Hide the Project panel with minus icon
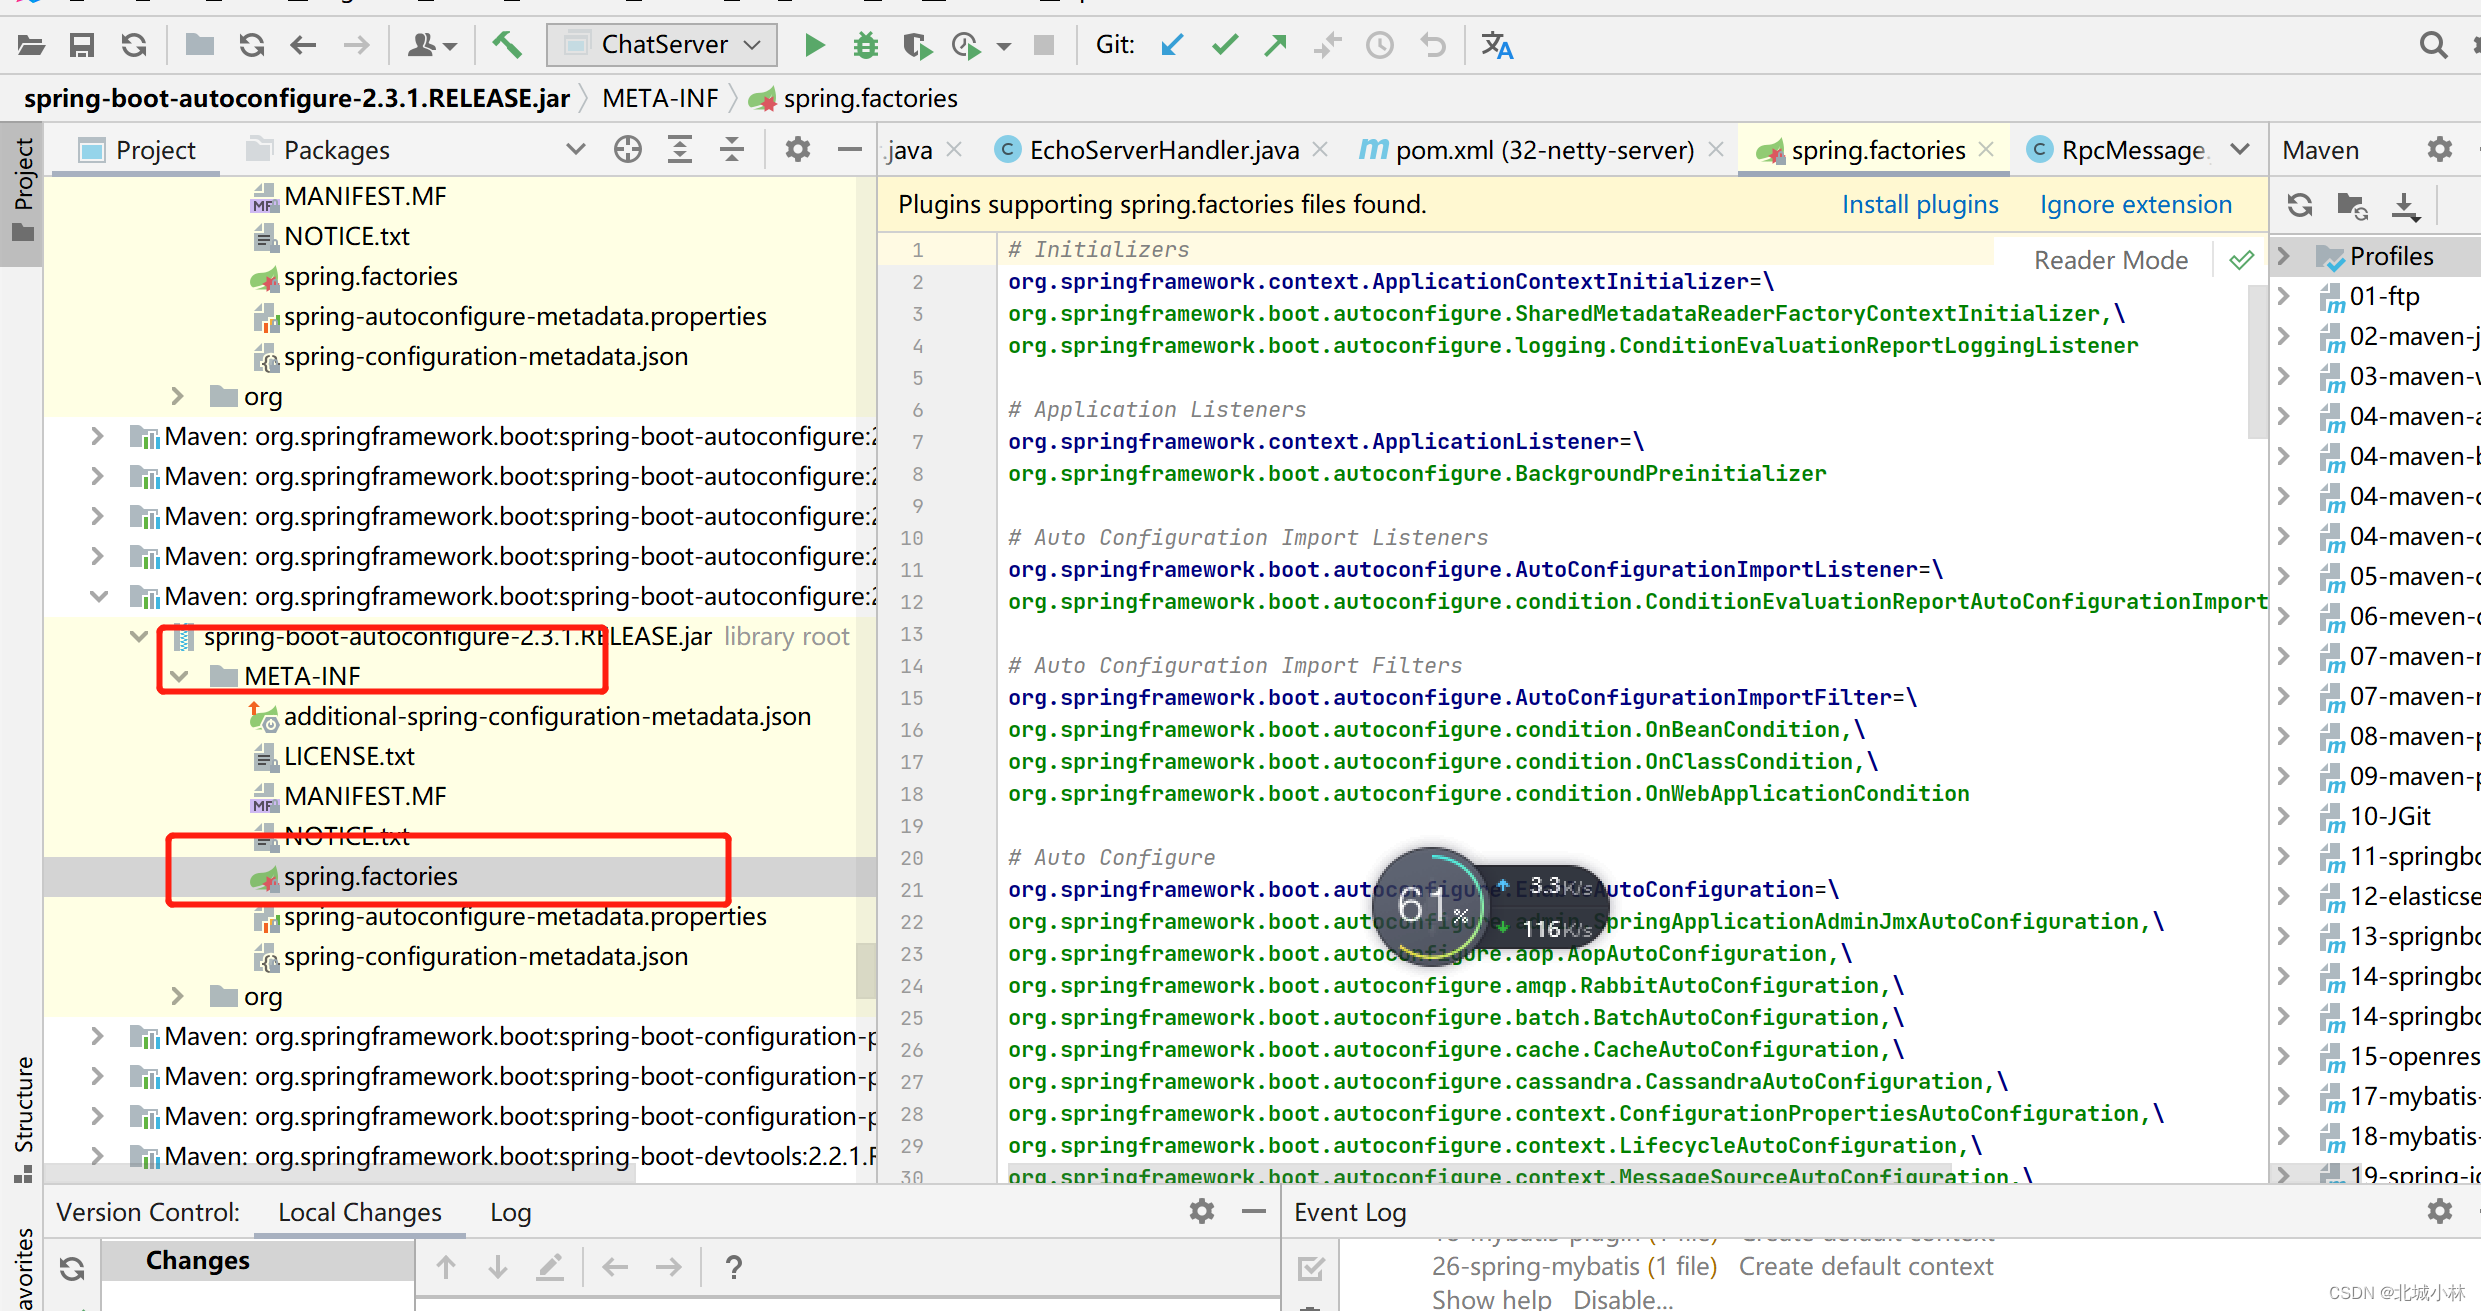 point(850,150)
